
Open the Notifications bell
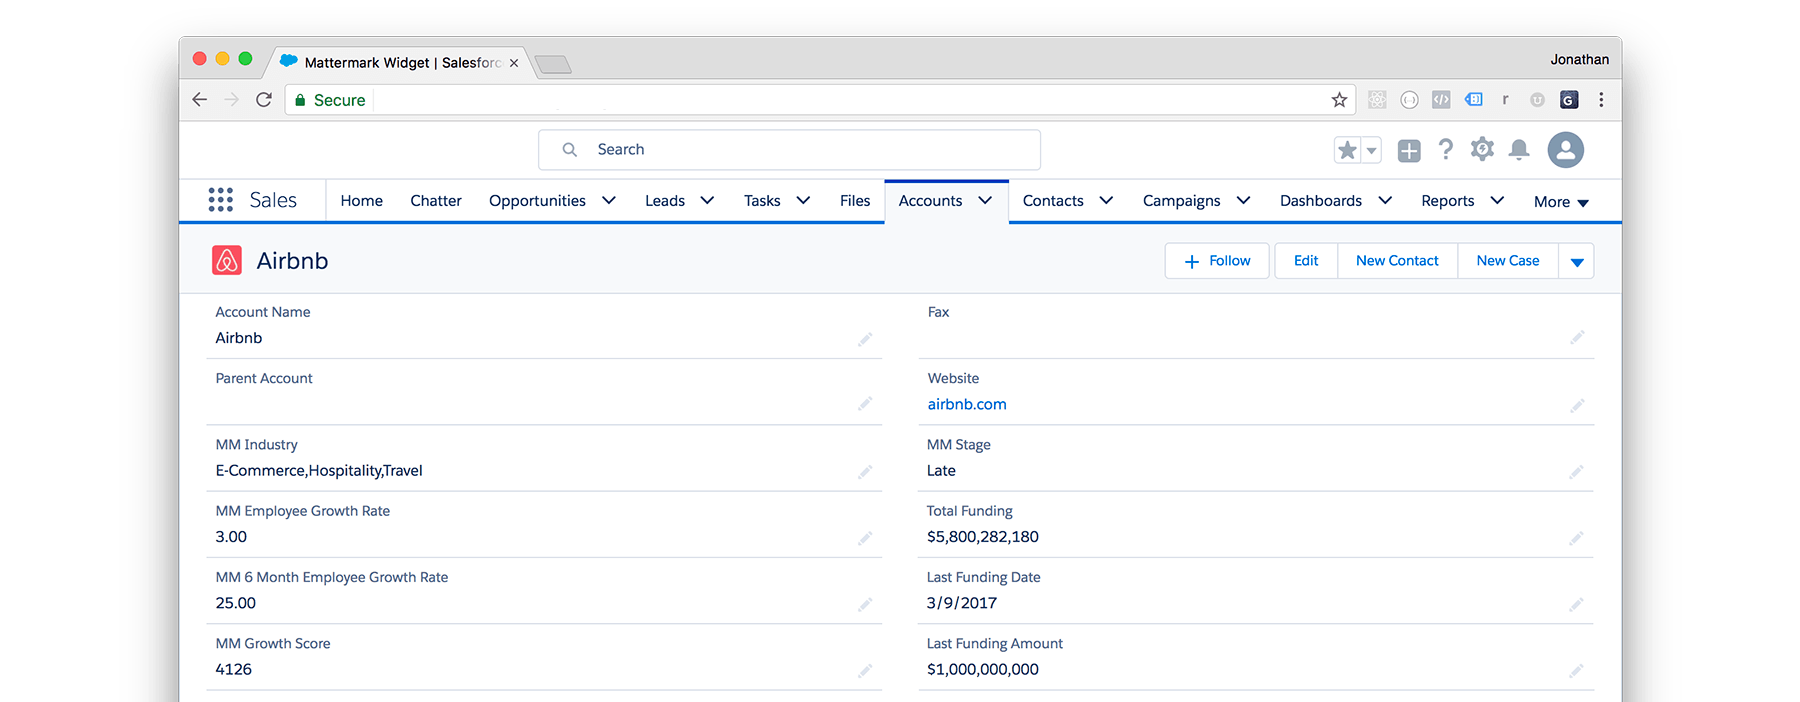[x=1519, y=150]
